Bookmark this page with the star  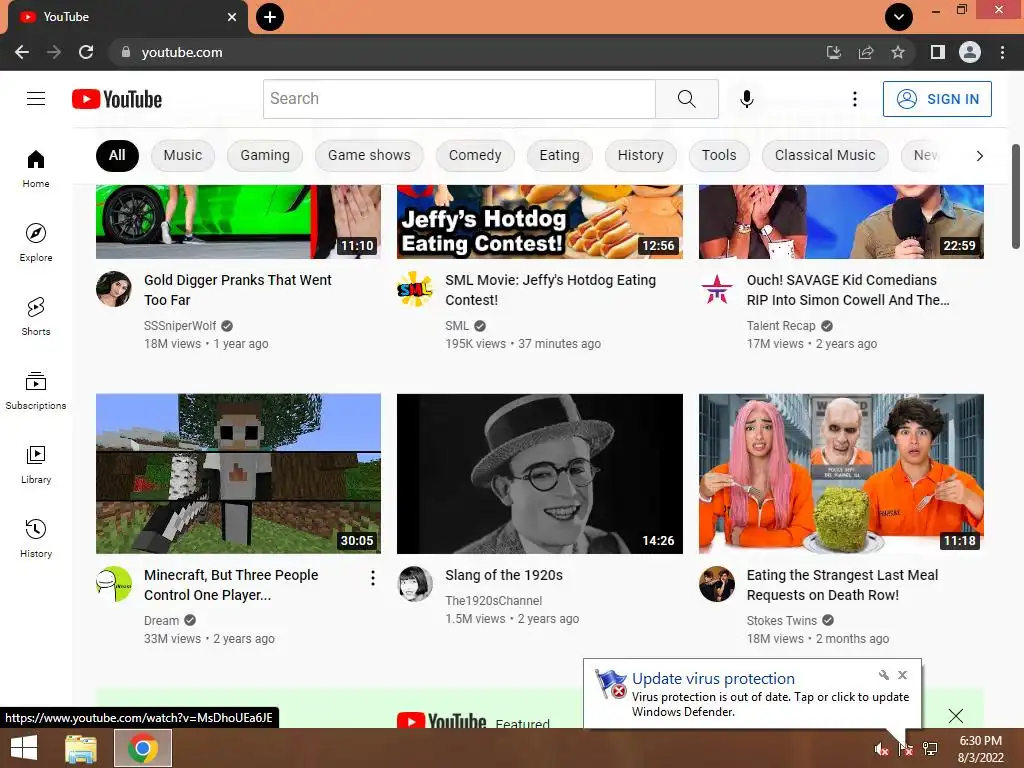[x=898, y=52]
